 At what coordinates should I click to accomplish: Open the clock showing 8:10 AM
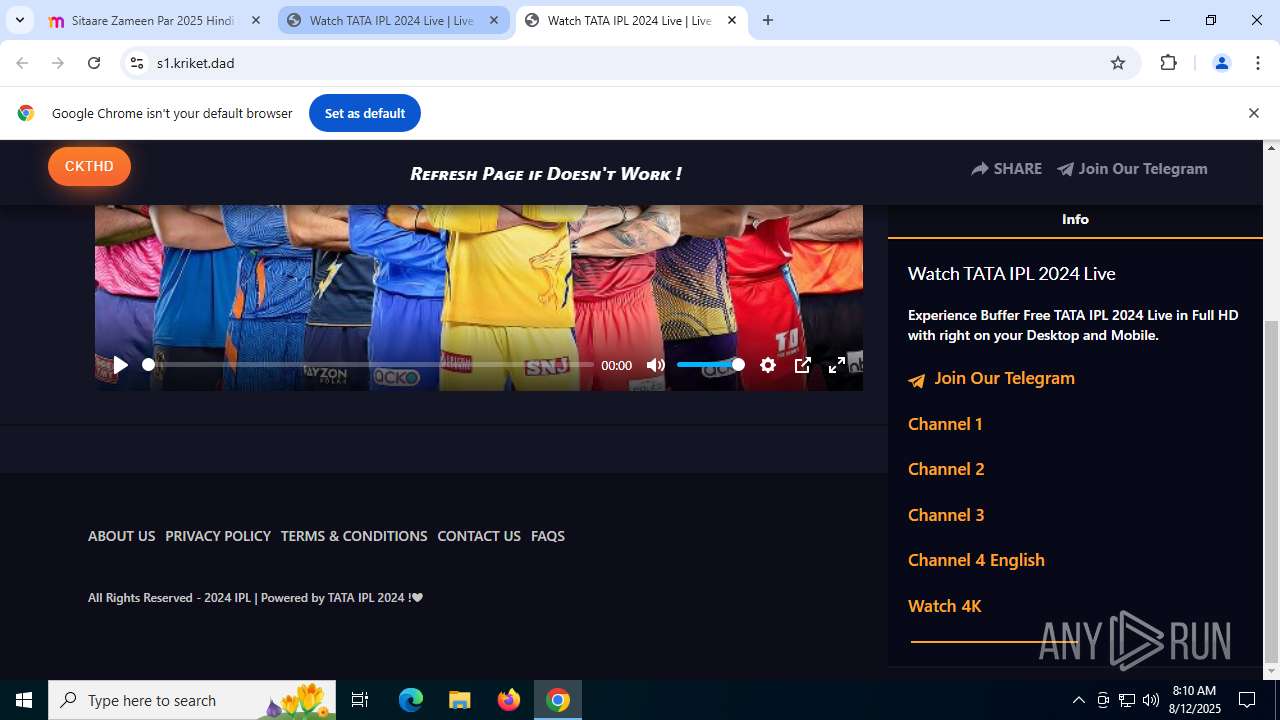pos(1194,700)
